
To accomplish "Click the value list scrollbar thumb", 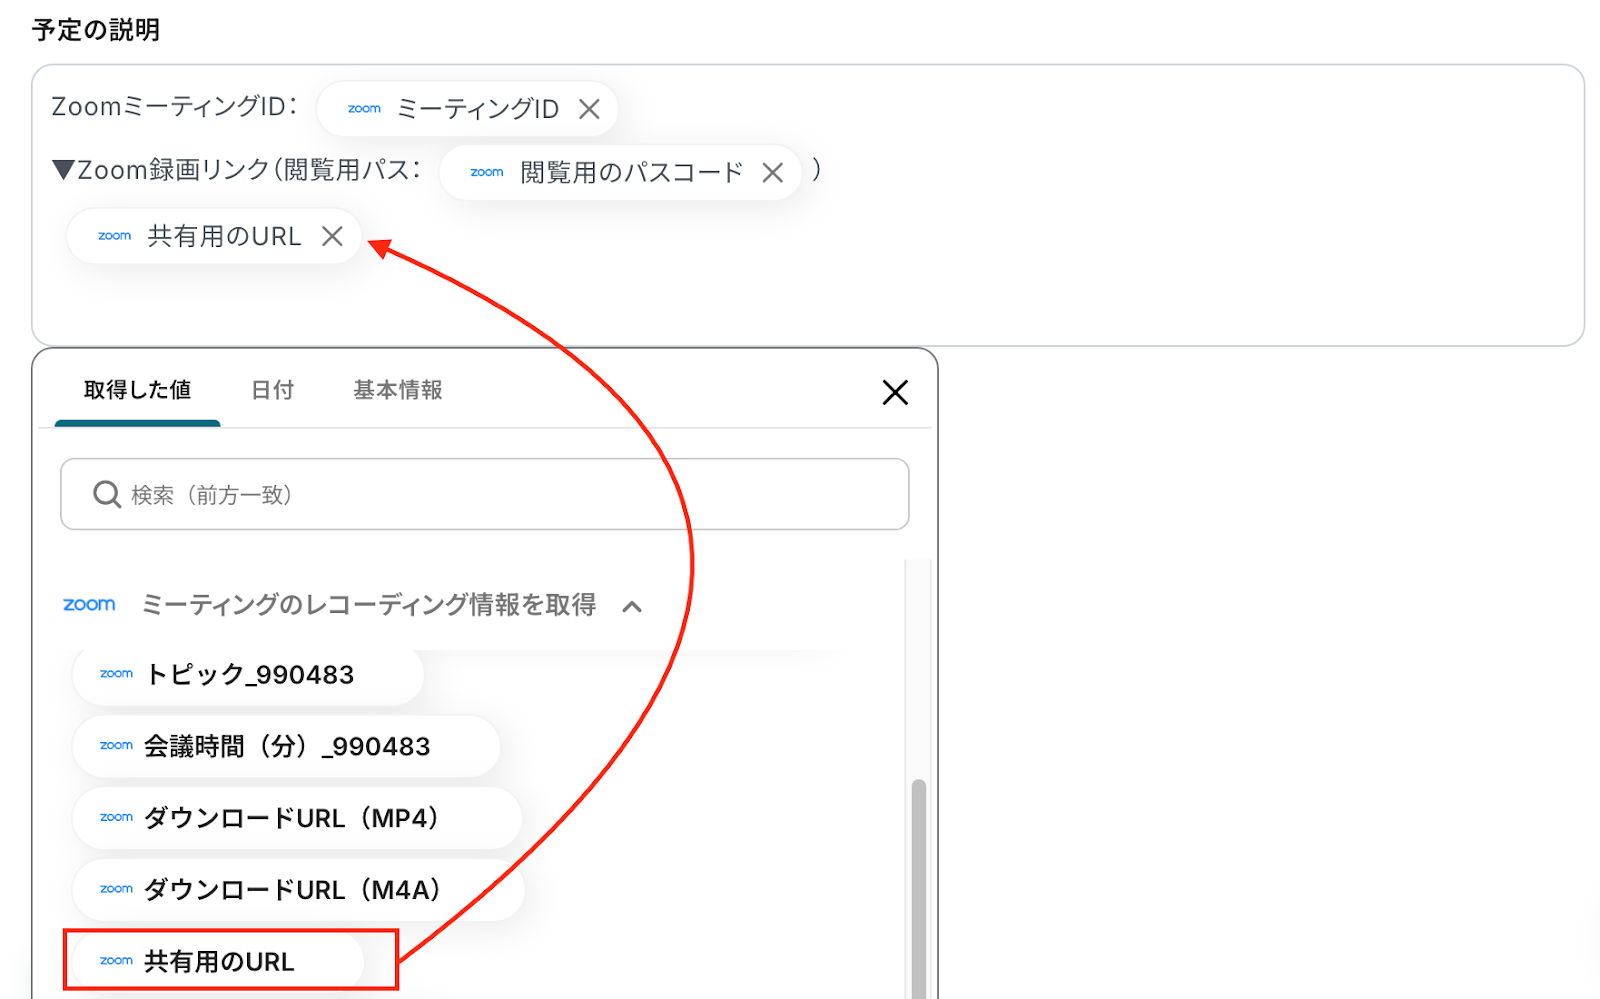I will tap(918, 888).
